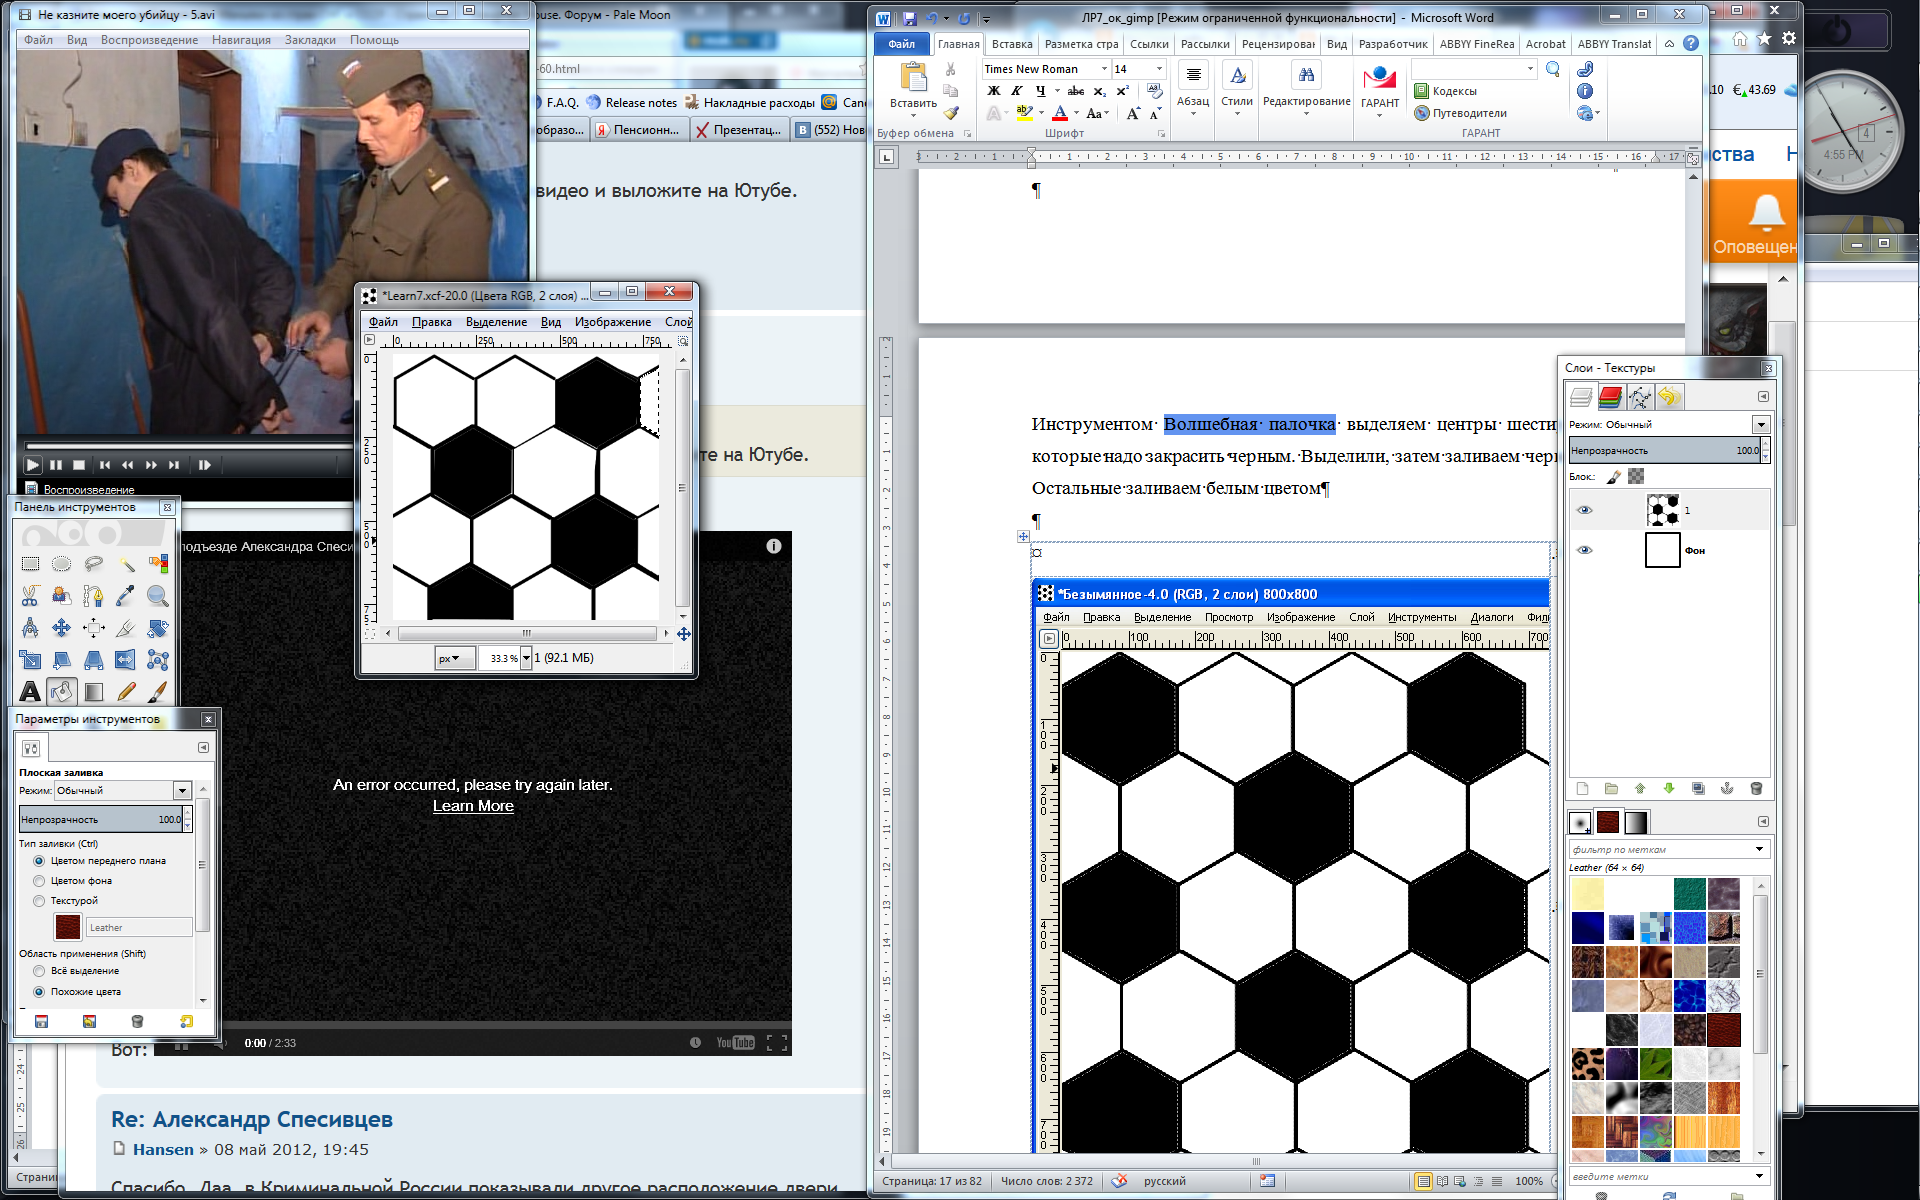Open Режим dropdown in tool options
This screenshot has width=1920, height=1200.
pyautogui.click(x=182, y=791)
